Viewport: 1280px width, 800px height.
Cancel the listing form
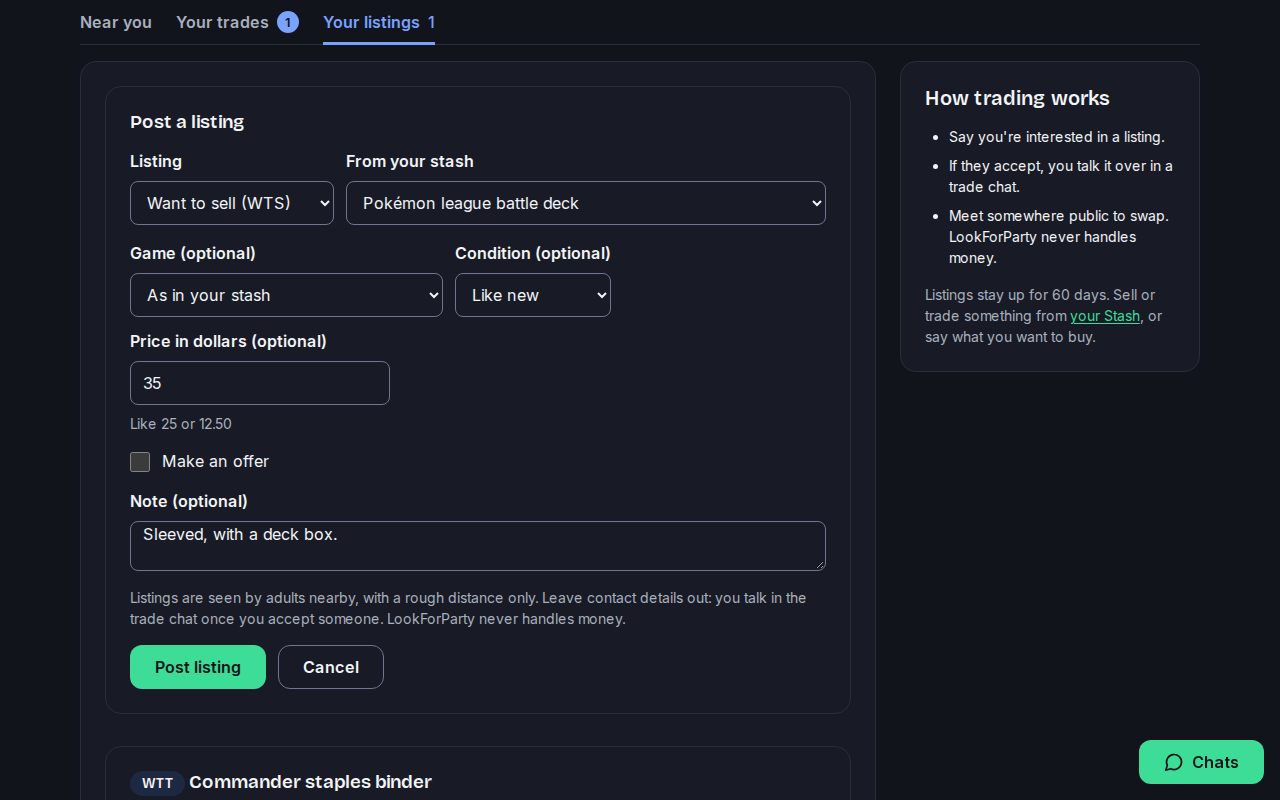point(331,667)
